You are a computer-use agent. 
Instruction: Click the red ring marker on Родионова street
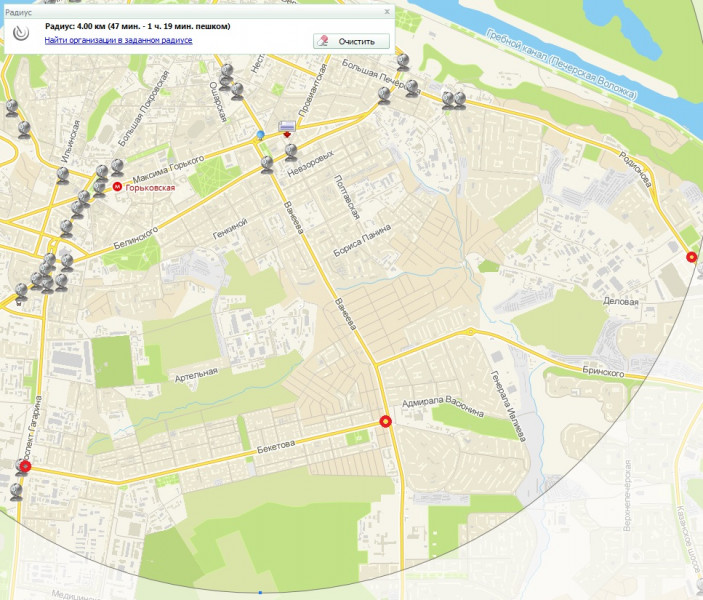692,257
